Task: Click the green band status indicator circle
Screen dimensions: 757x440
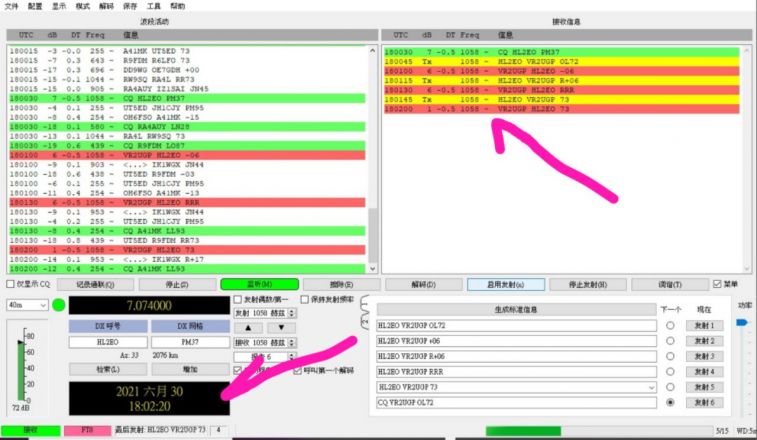Action: (58, 305)
